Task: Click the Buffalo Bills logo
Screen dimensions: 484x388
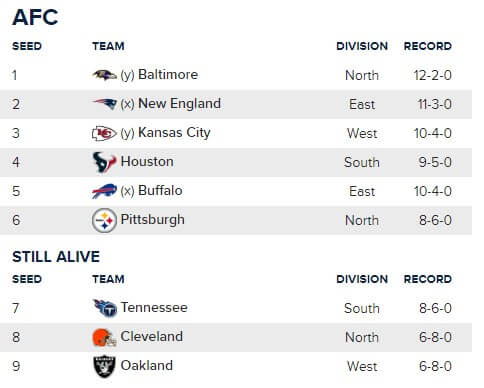Action: pyautogui.click(x=104, y=191)
